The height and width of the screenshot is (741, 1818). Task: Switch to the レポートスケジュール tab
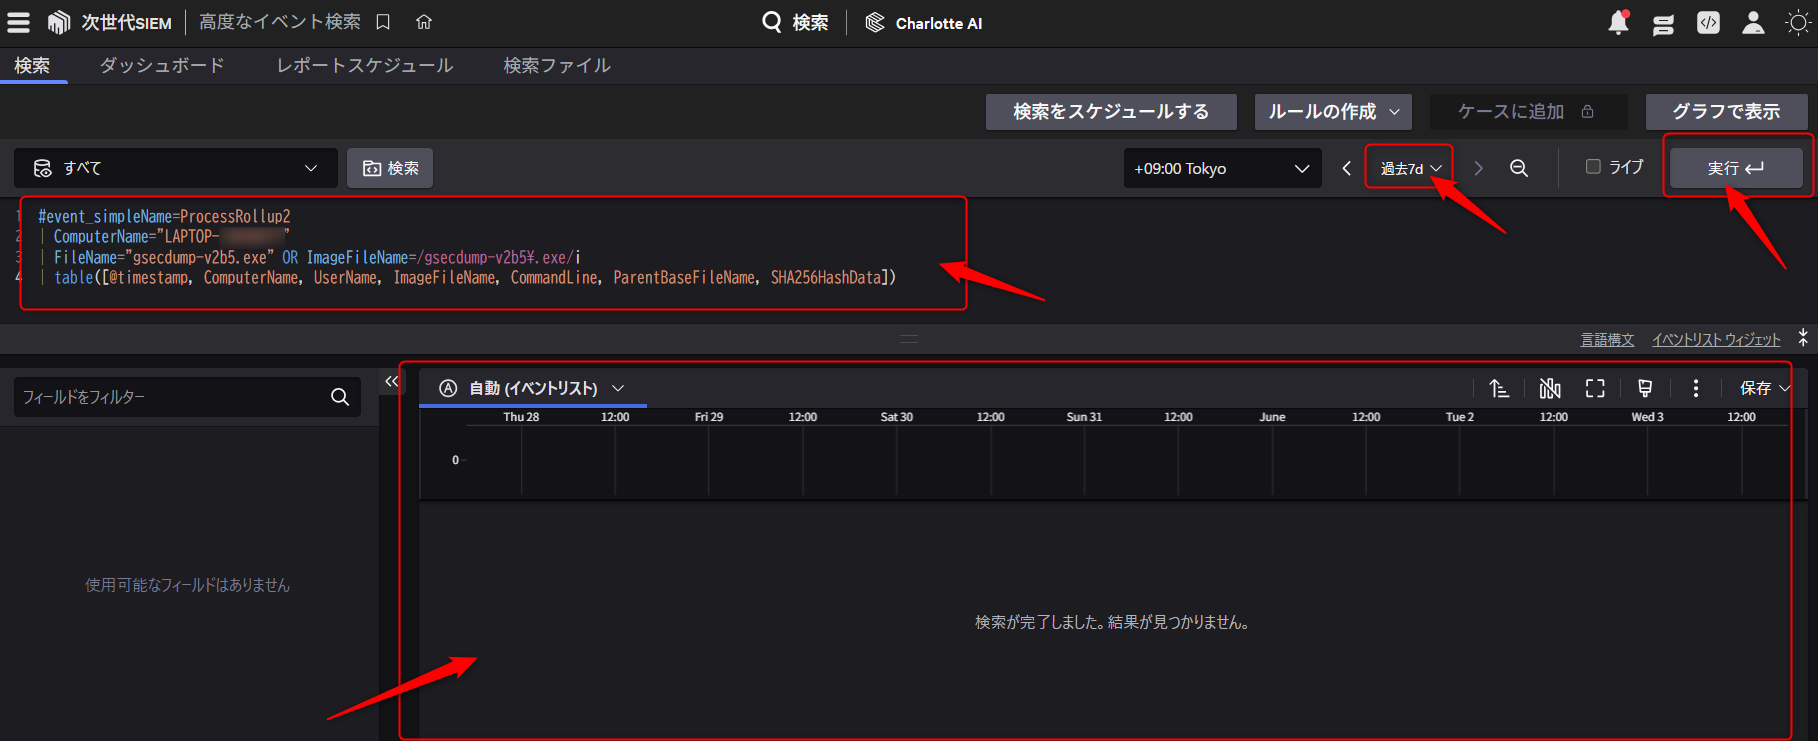365,65
